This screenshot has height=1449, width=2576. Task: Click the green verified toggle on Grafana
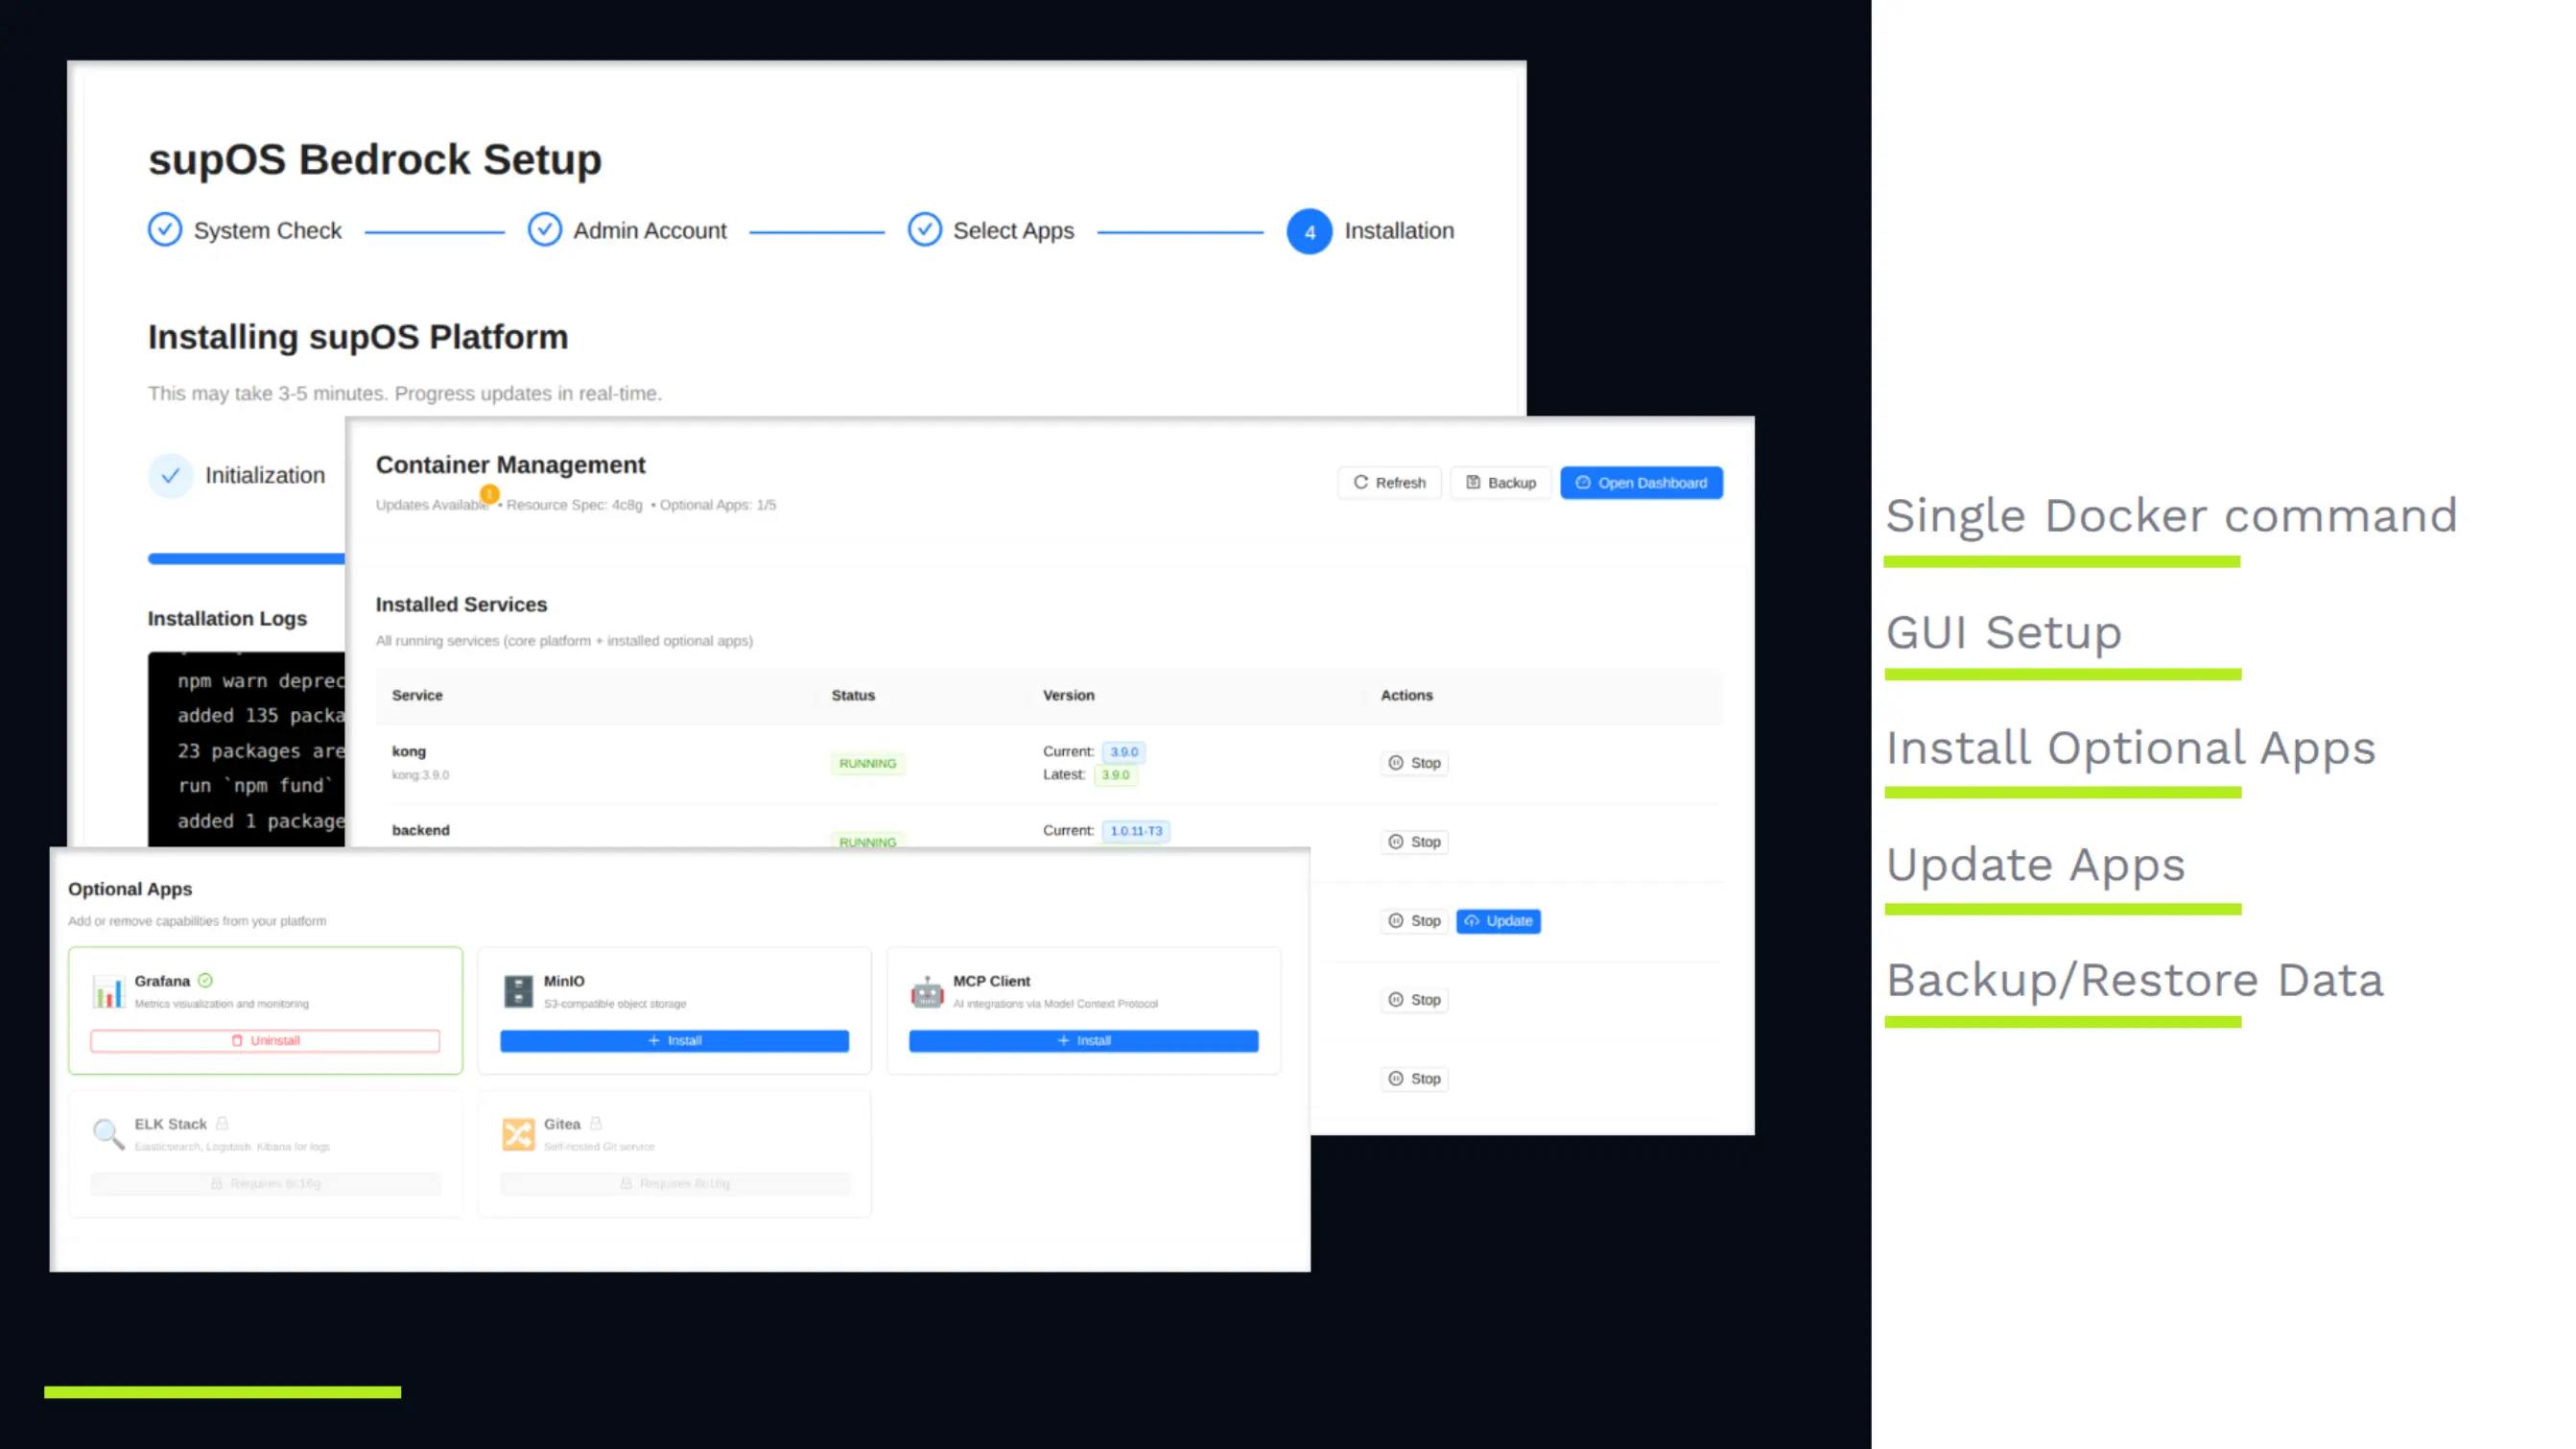[206, 980]
